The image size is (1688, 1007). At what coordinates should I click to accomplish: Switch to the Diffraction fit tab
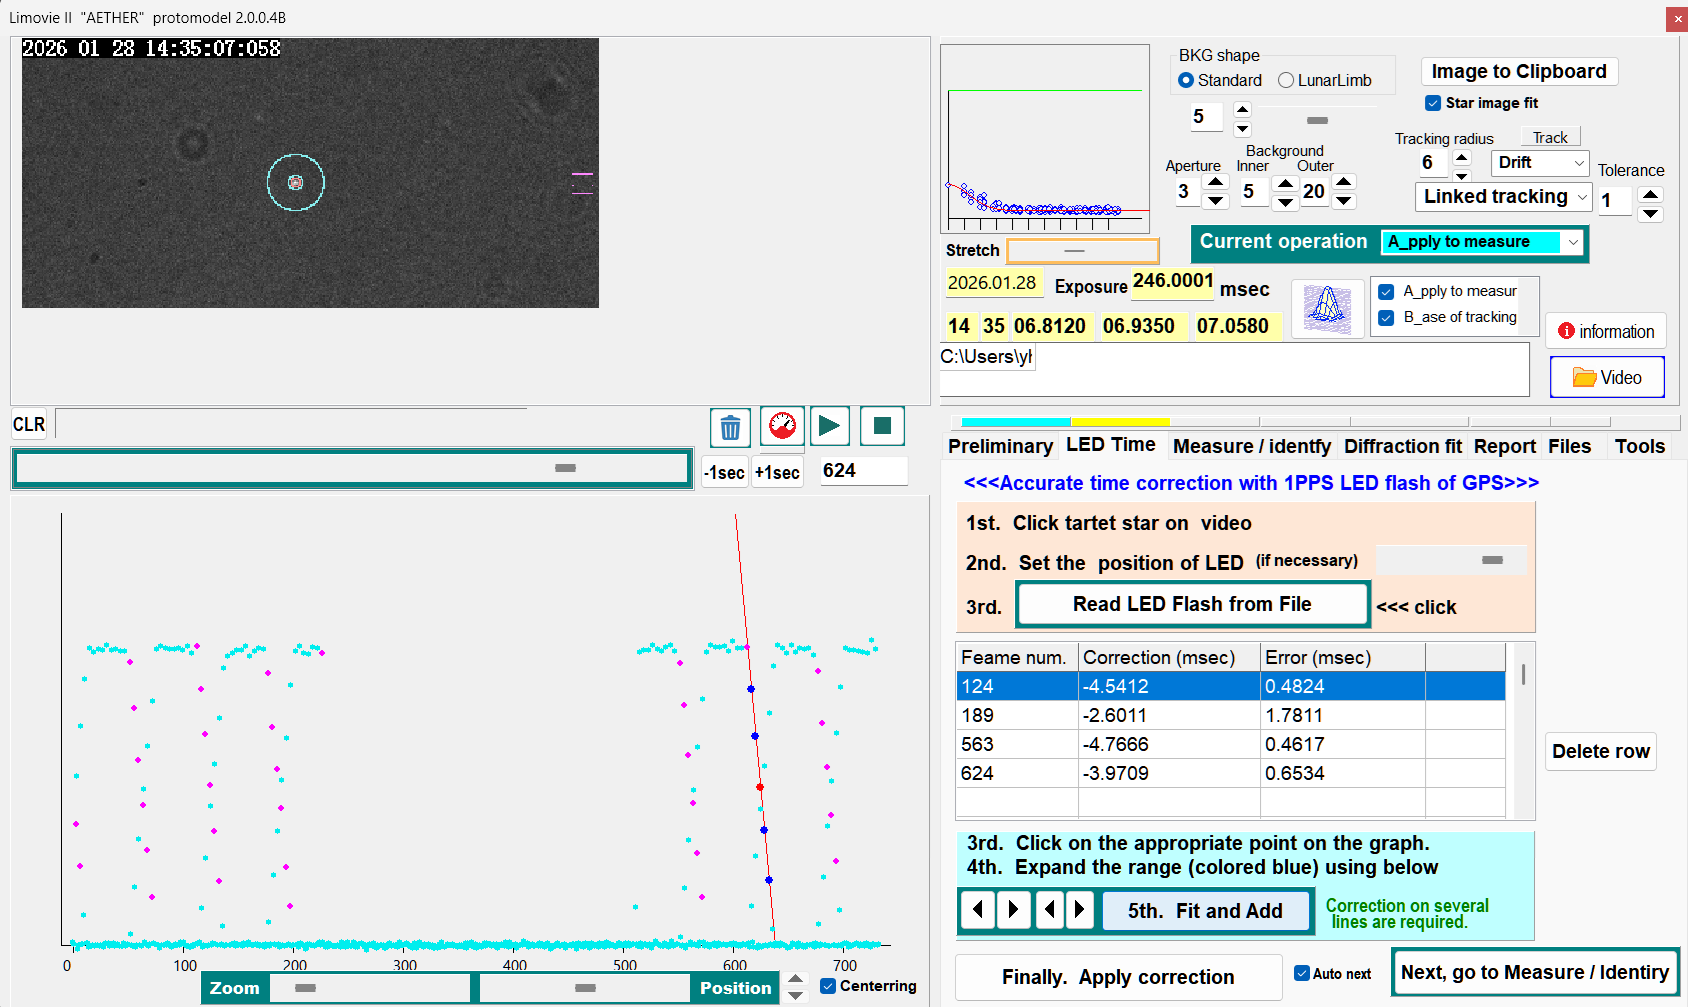click(1402, 446)
